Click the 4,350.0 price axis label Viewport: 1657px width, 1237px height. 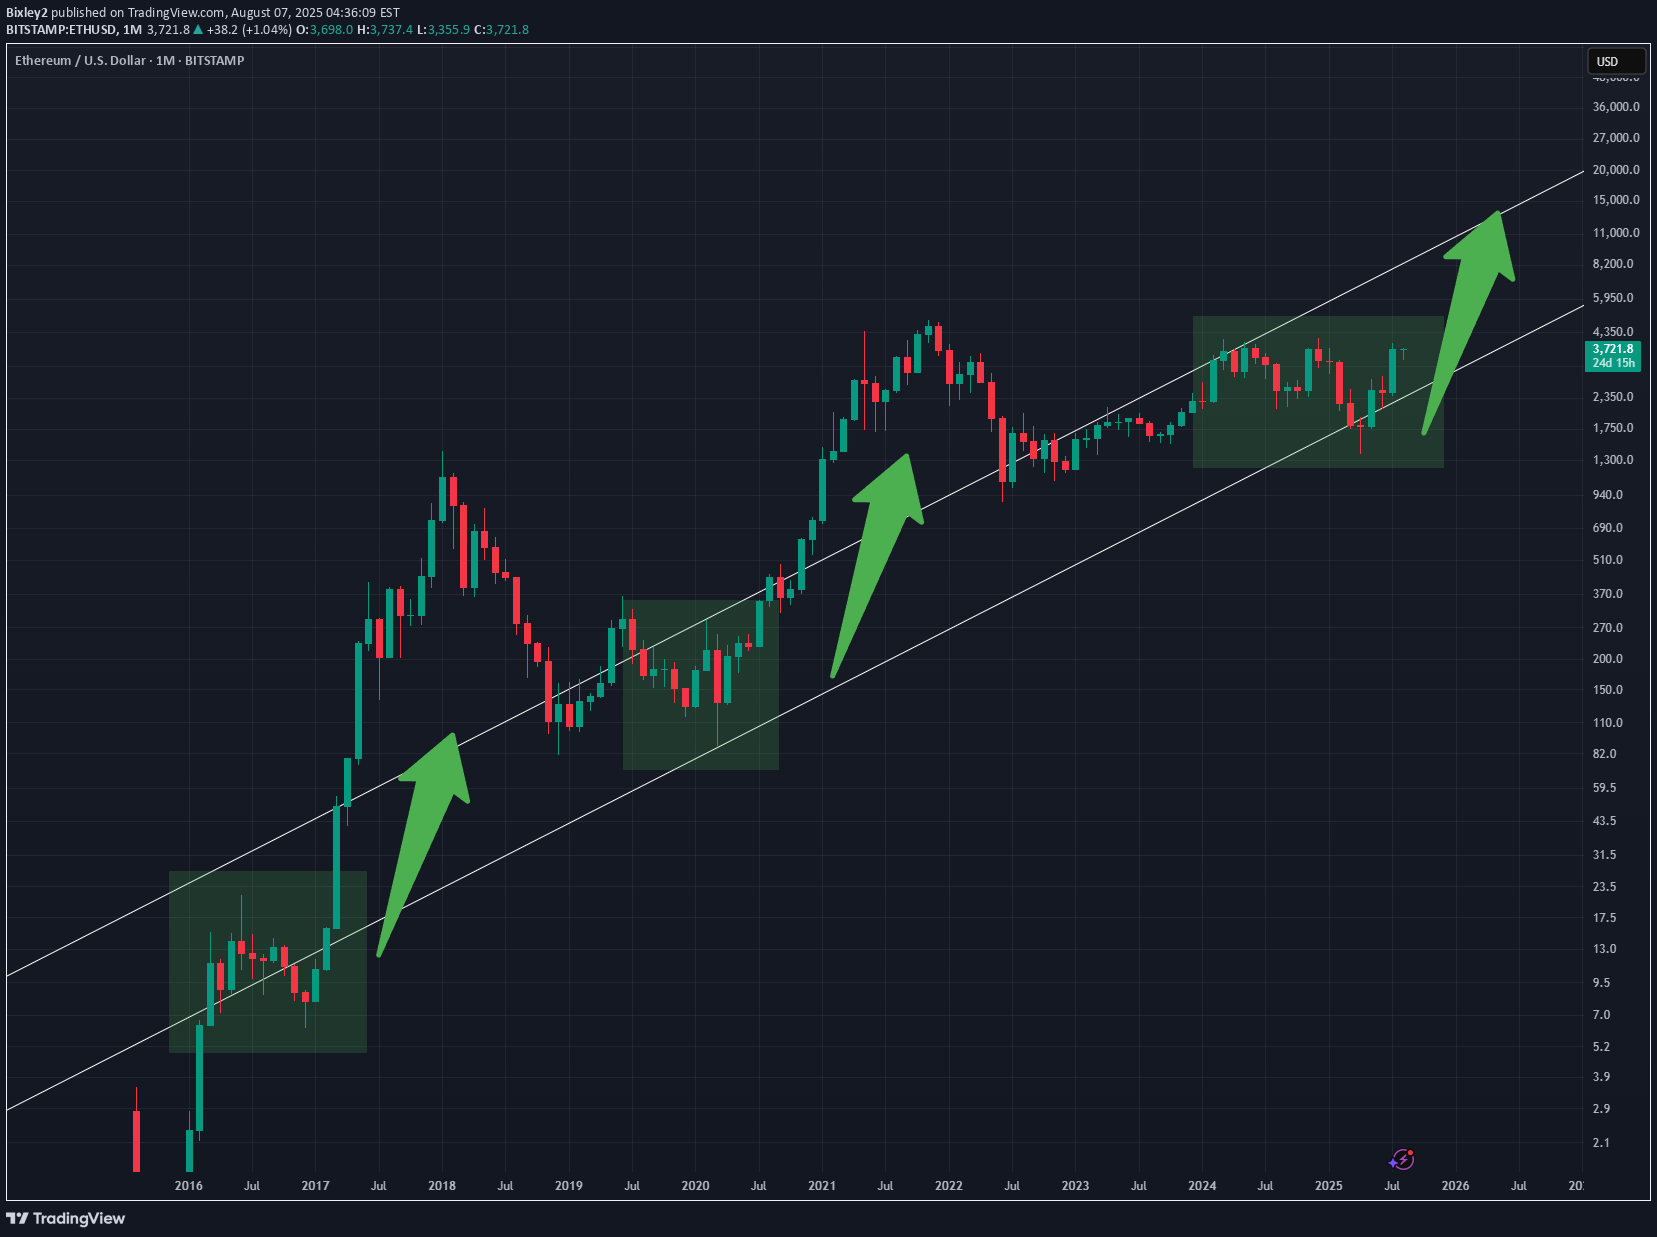[x=1613, y=332]
